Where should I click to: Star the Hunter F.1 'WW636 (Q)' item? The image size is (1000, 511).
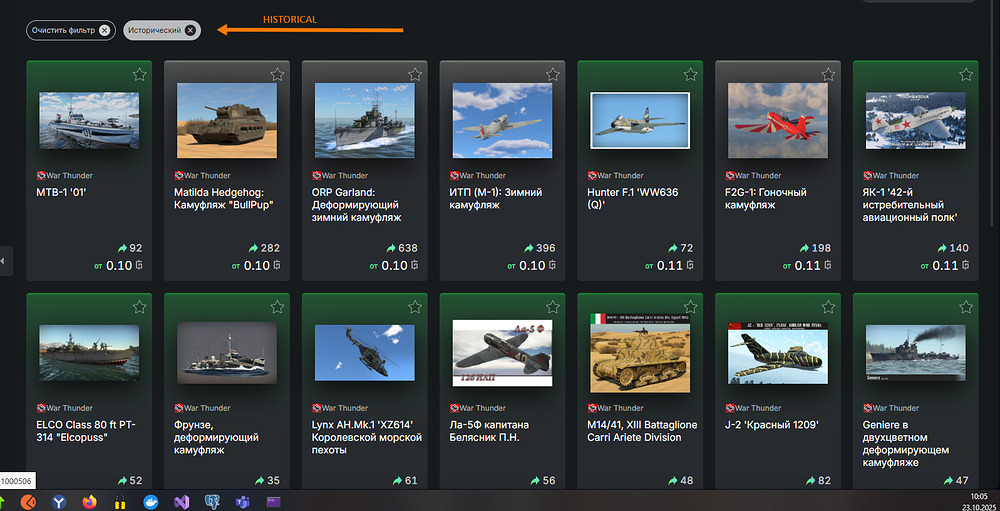[690, 75]
